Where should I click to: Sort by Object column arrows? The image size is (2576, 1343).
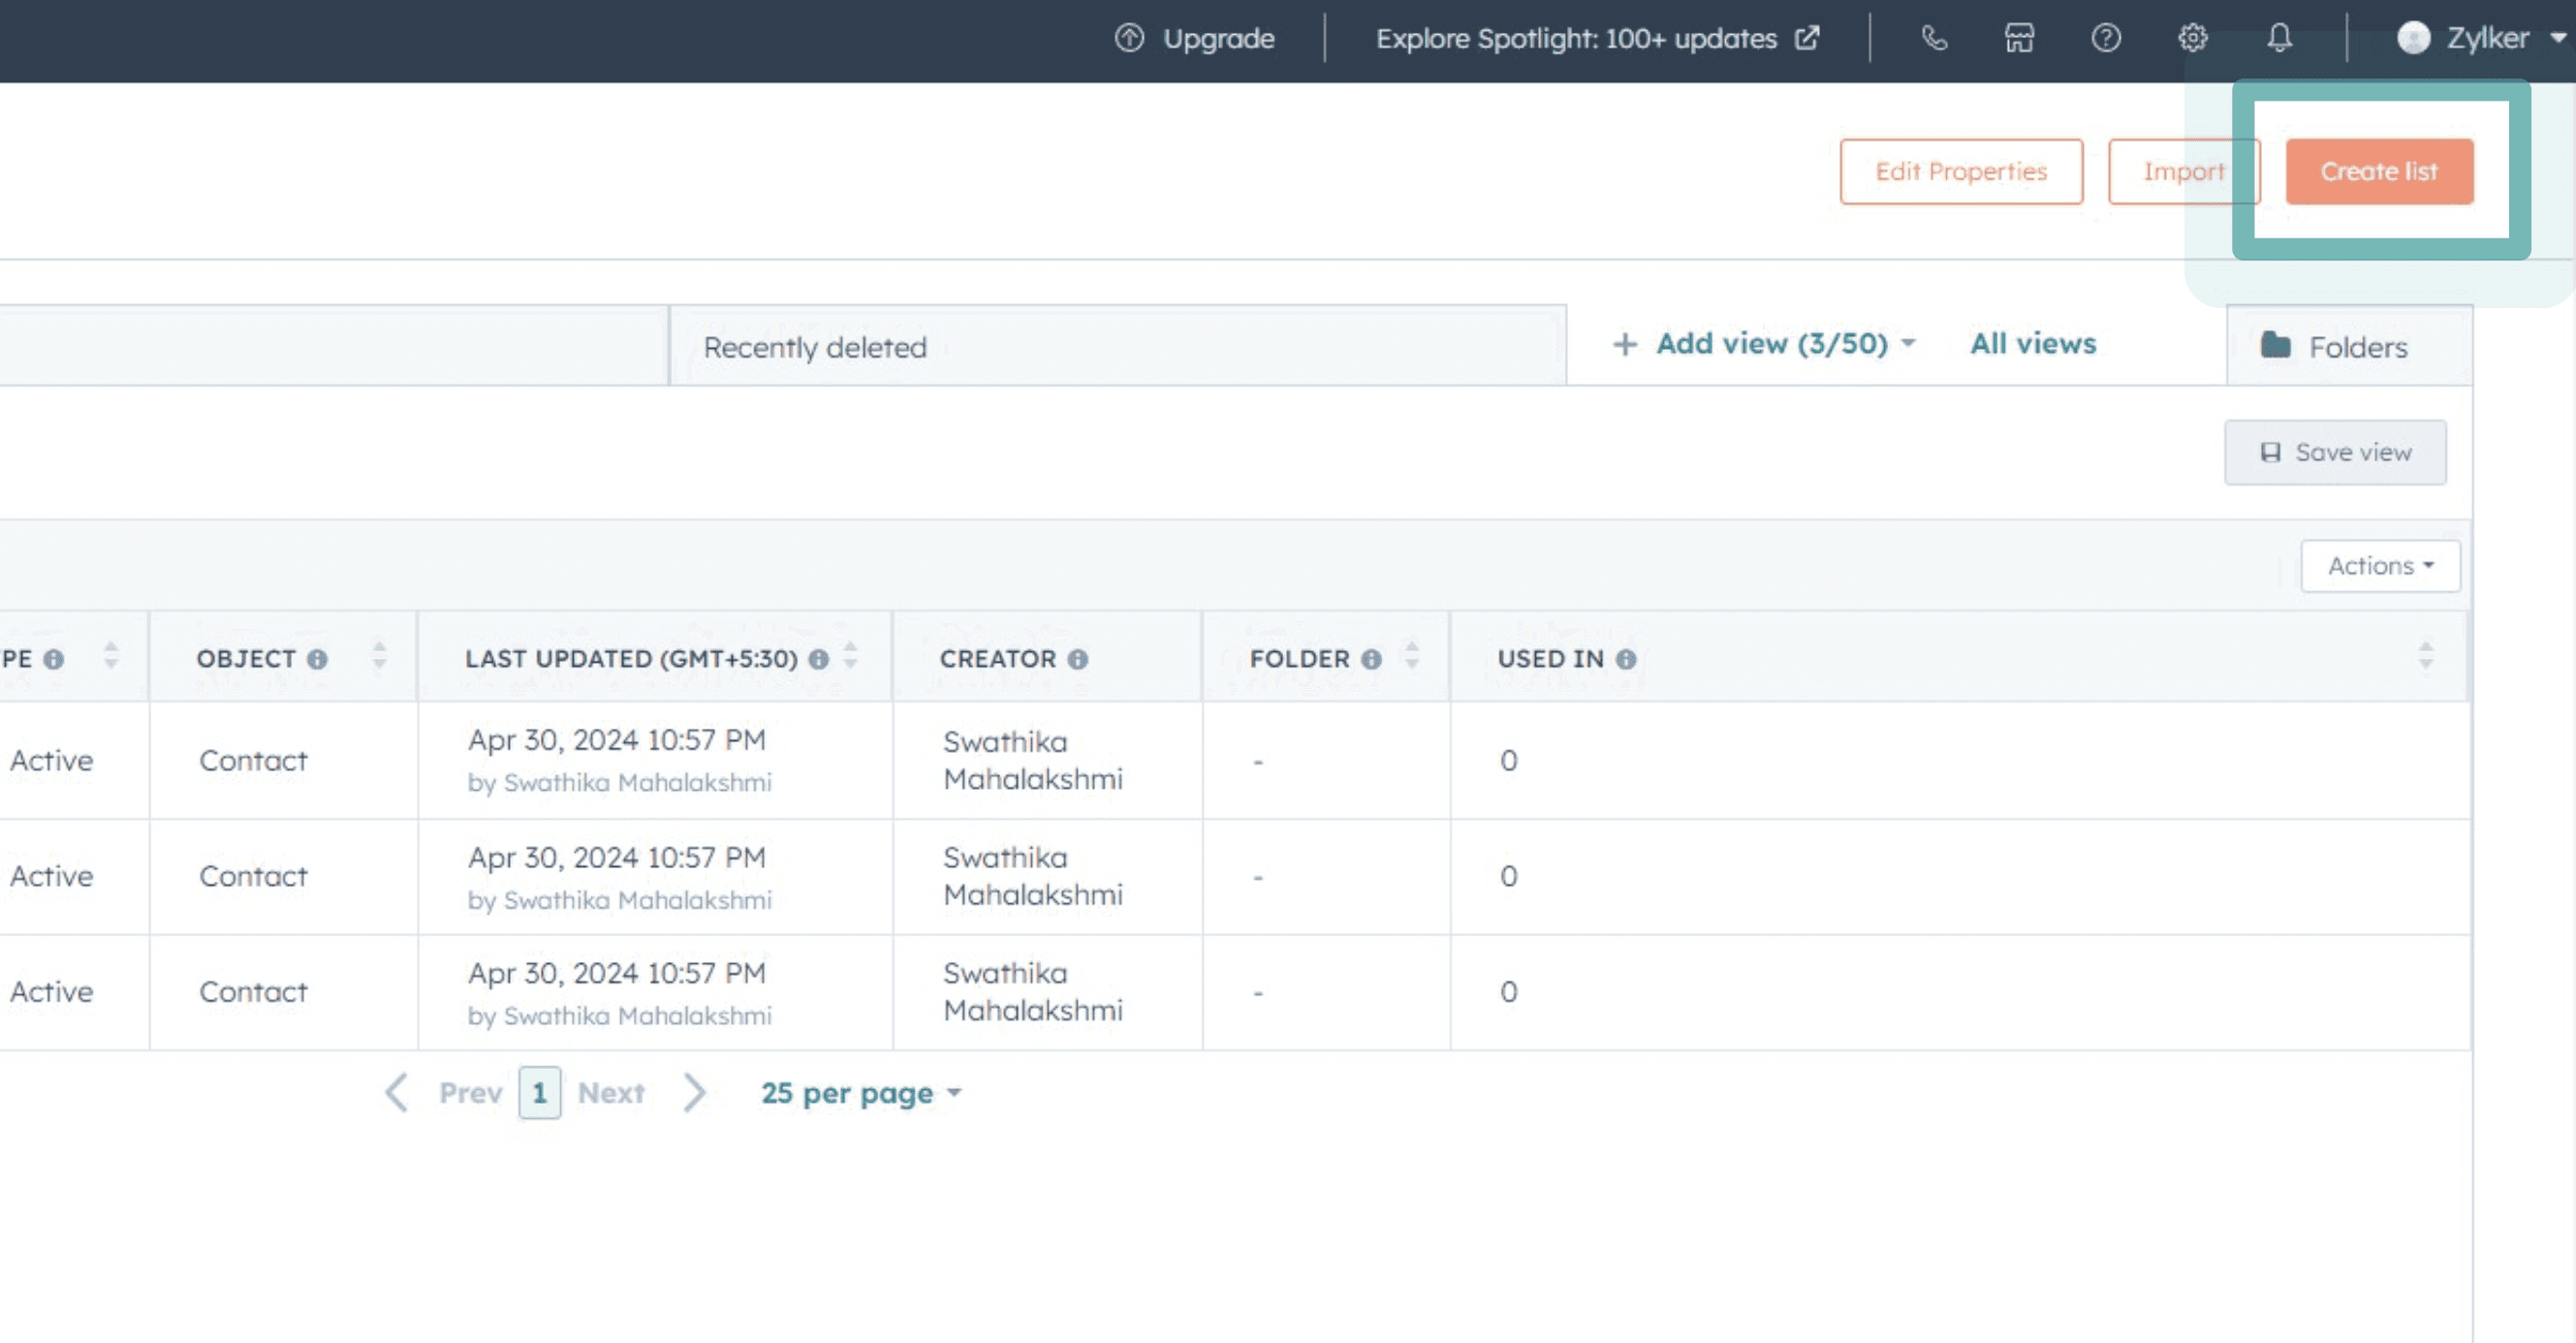tap(379, 656)
